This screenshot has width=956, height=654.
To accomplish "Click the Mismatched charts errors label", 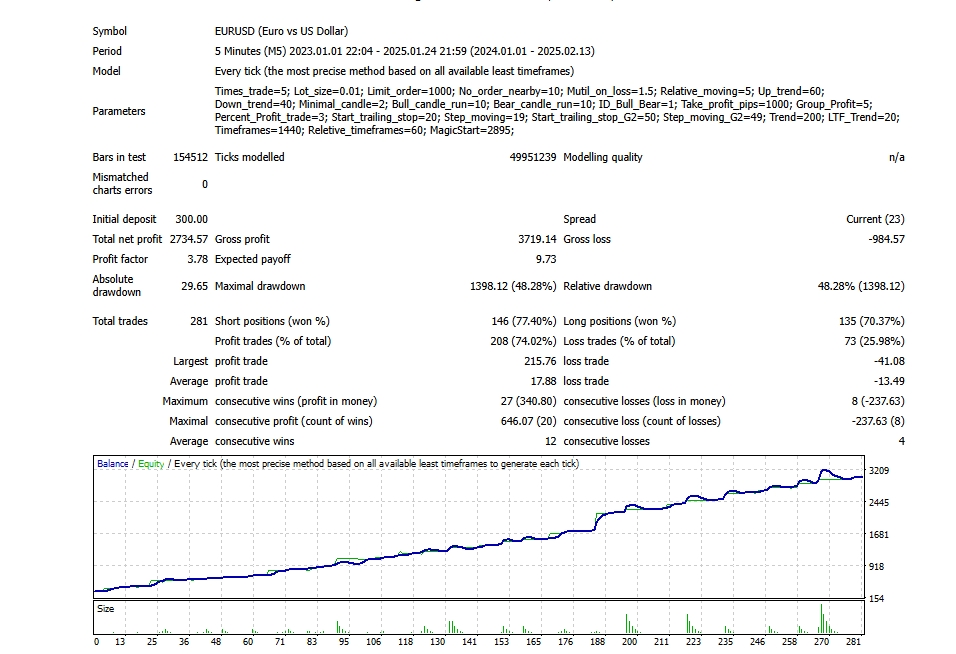I will [122, 184].
